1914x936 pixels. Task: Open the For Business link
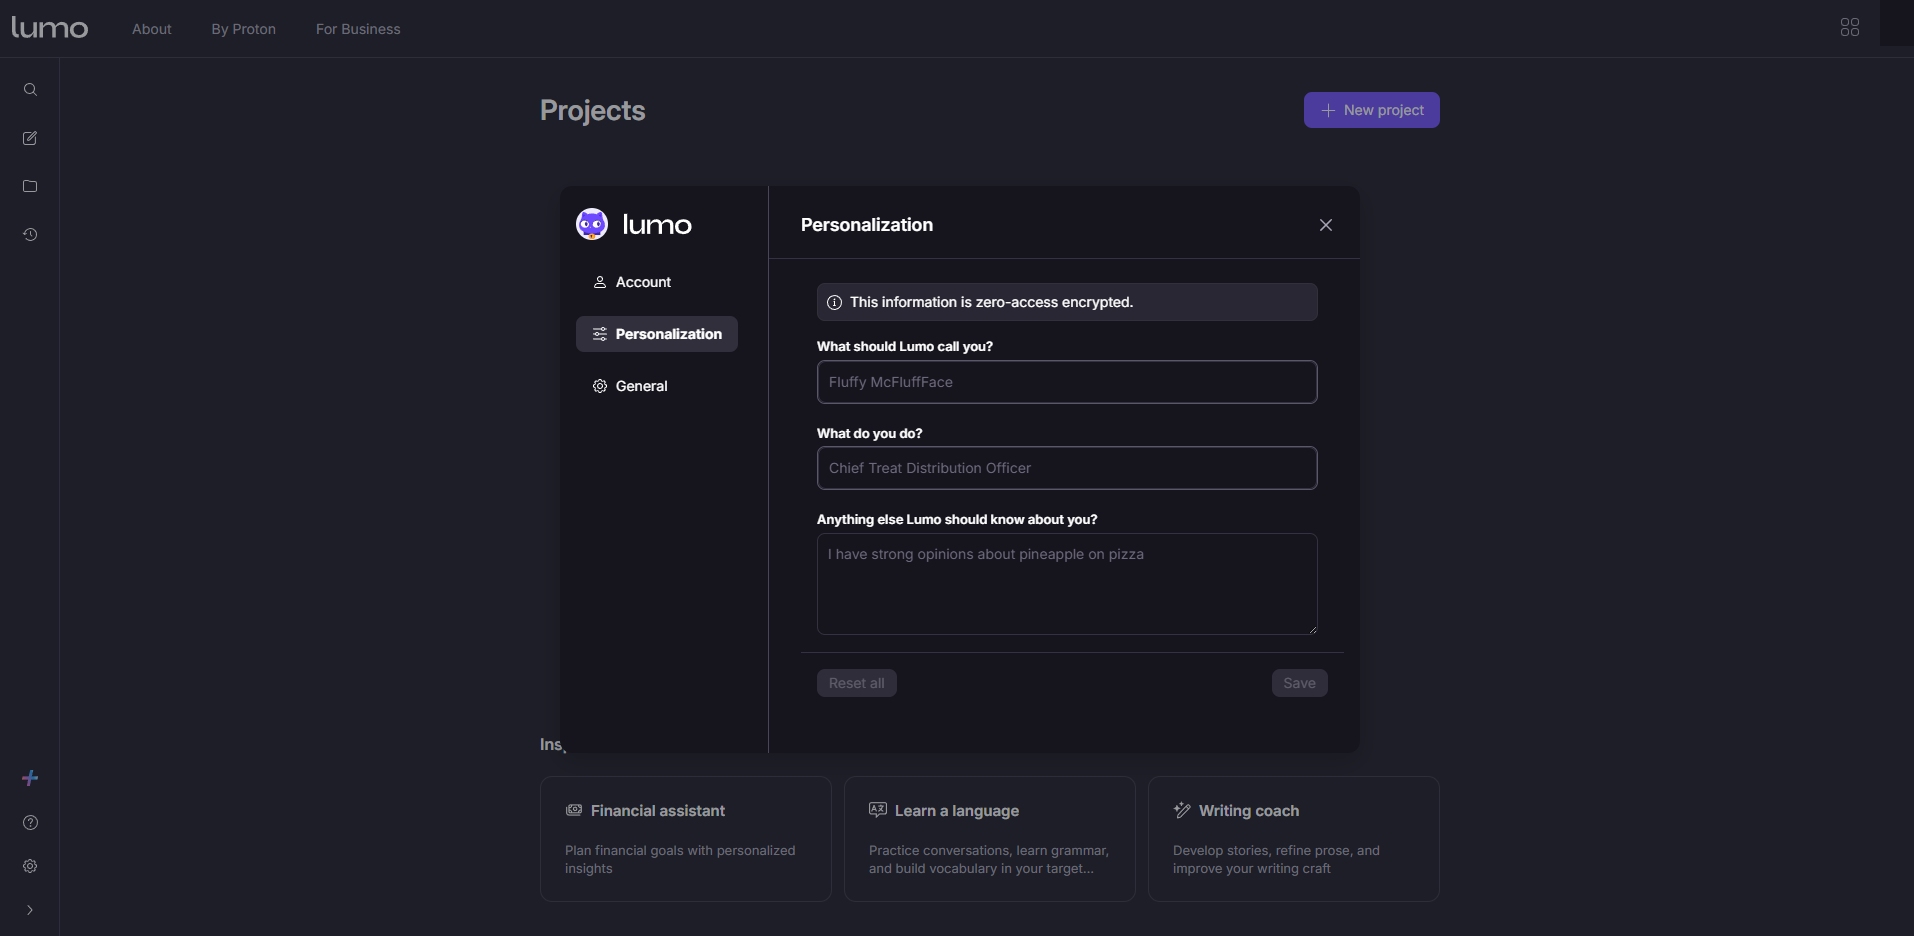tap(358, 29)
